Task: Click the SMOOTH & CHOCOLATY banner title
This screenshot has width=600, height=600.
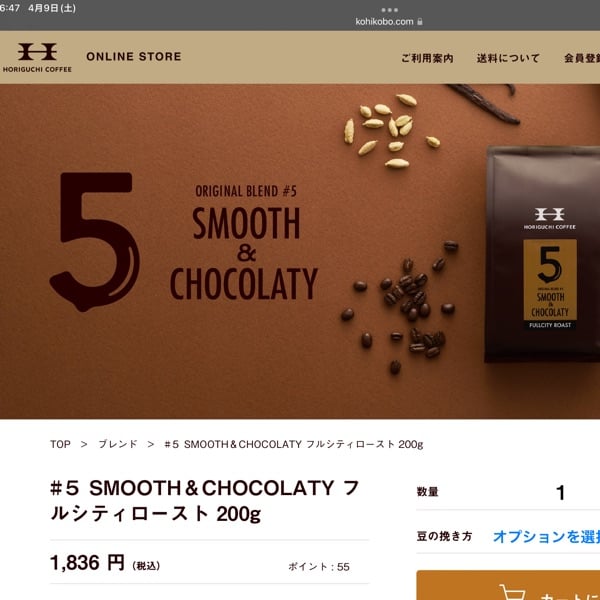Action: (x=244, y=253)
